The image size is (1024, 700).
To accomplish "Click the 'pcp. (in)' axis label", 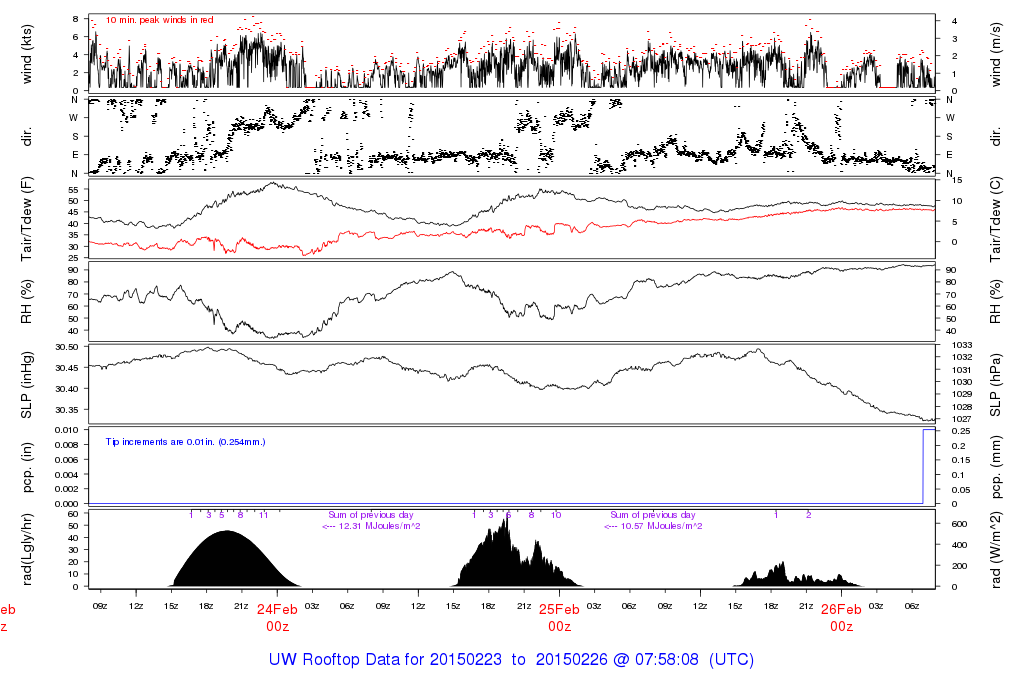I will 27,465.
